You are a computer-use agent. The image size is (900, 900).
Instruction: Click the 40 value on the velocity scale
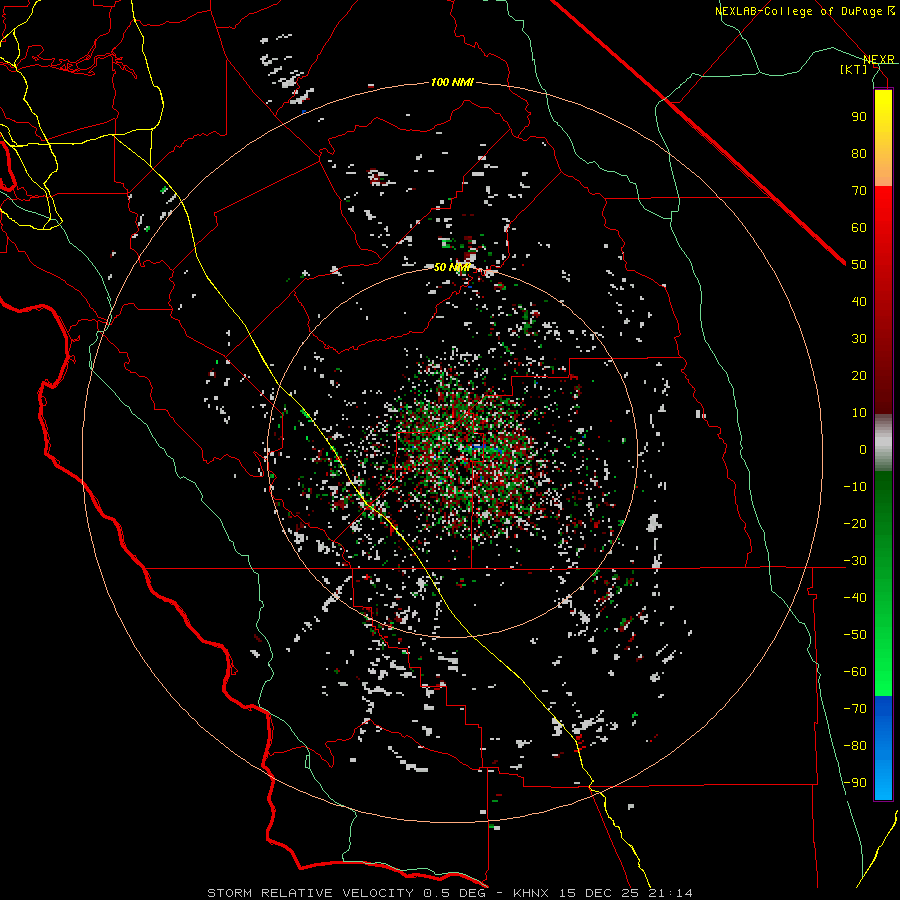(859, 301)
